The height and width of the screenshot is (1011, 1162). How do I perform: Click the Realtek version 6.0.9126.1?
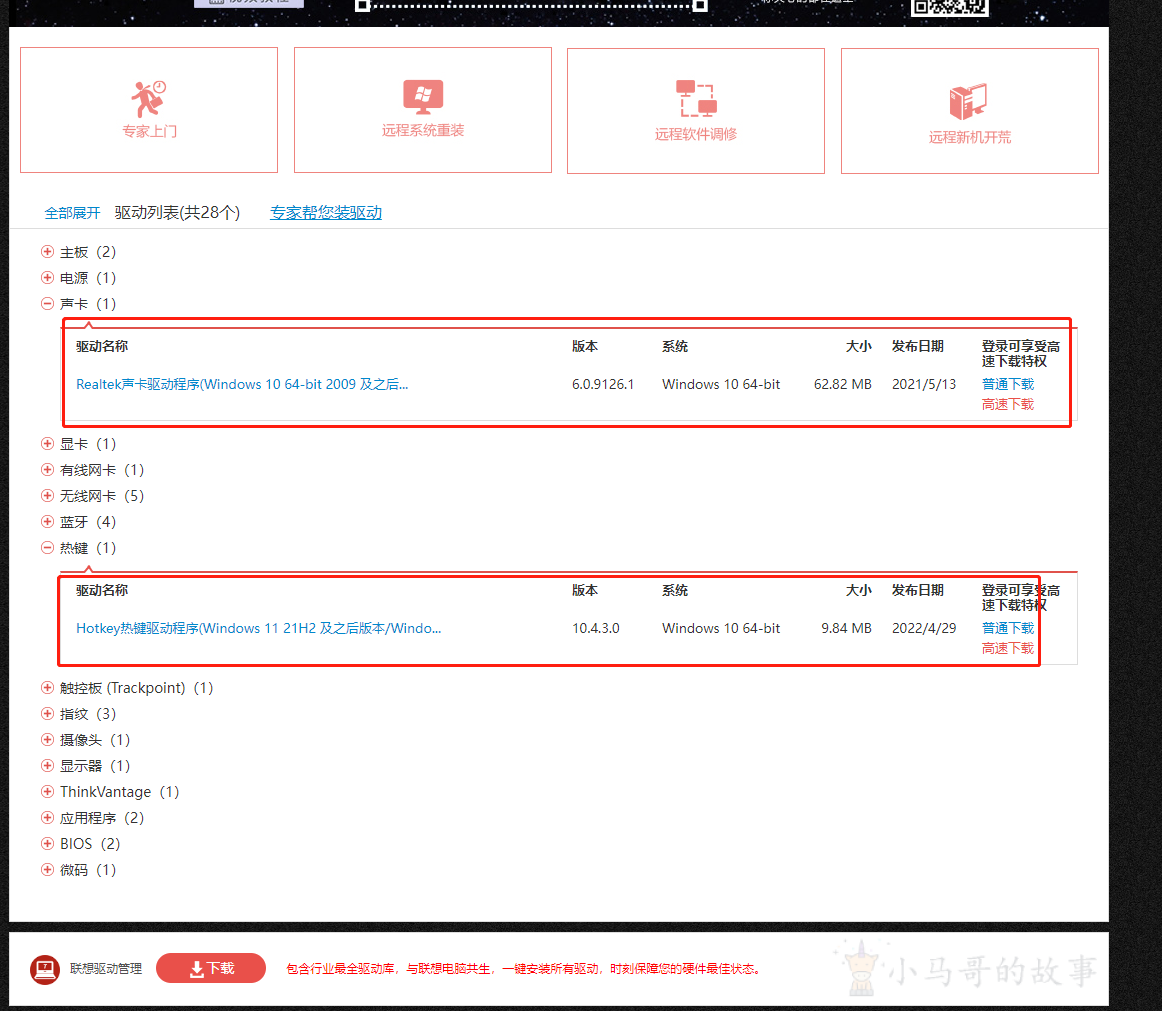[x=603, y=384]
